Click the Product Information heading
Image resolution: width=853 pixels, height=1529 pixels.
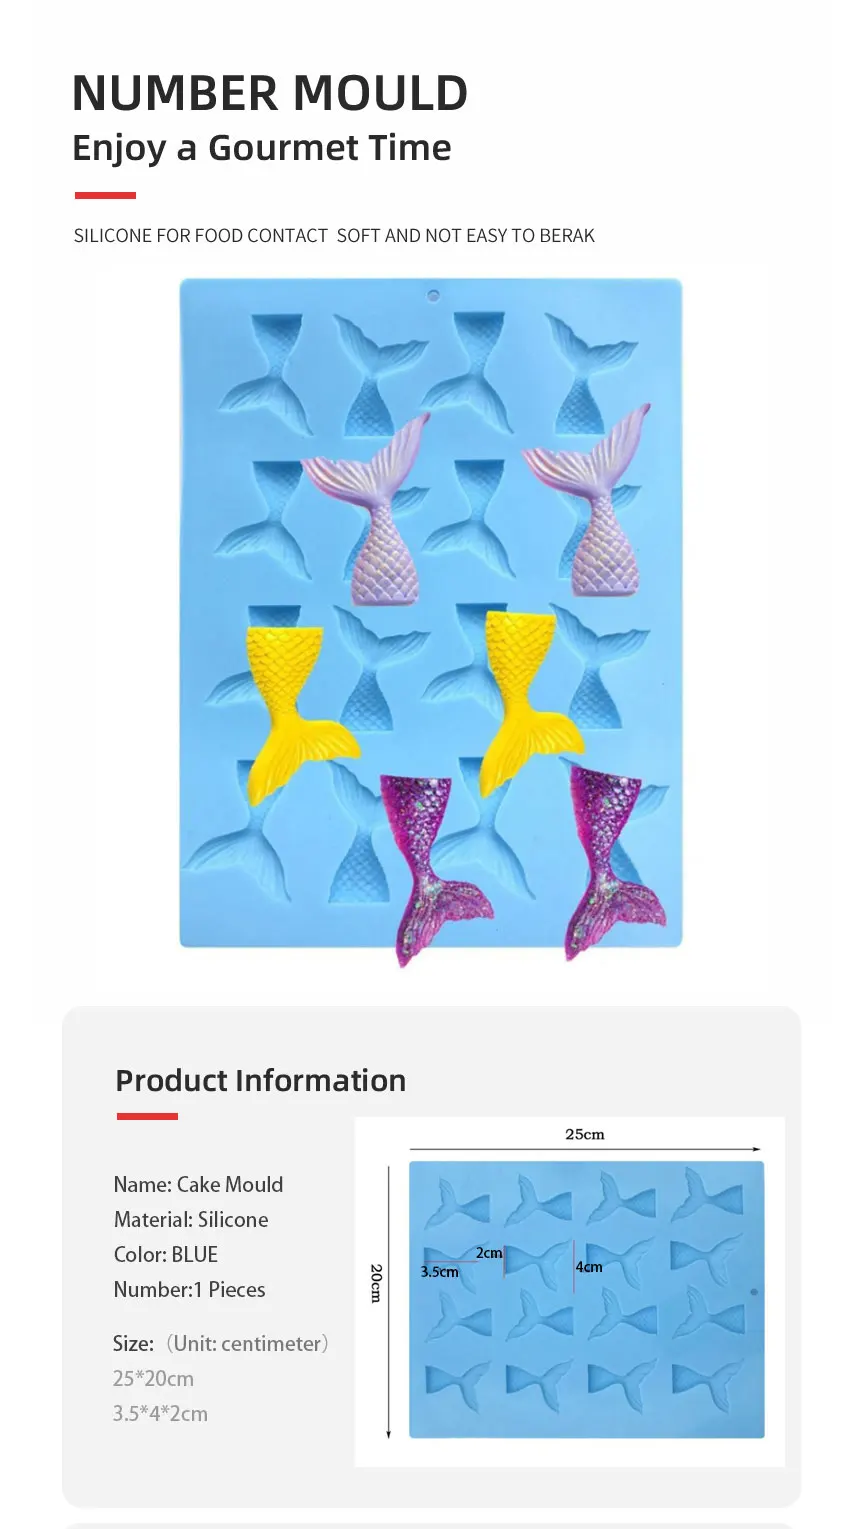pos(261,1081)
